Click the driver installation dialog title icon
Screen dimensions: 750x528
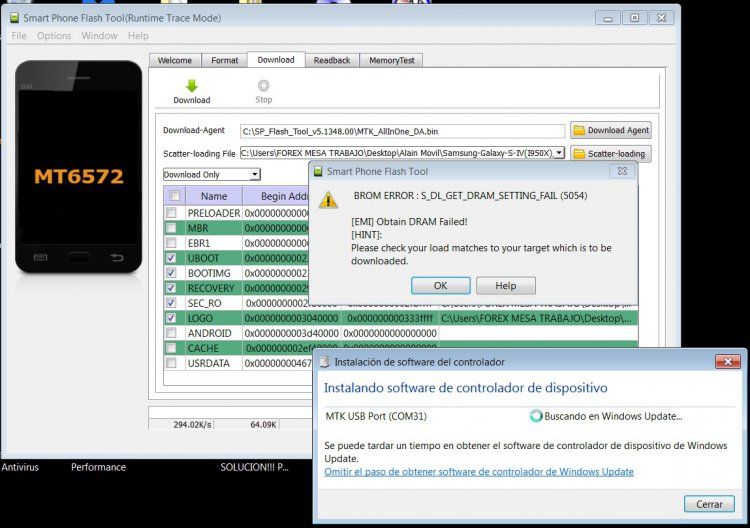click(x=325, y=362)
